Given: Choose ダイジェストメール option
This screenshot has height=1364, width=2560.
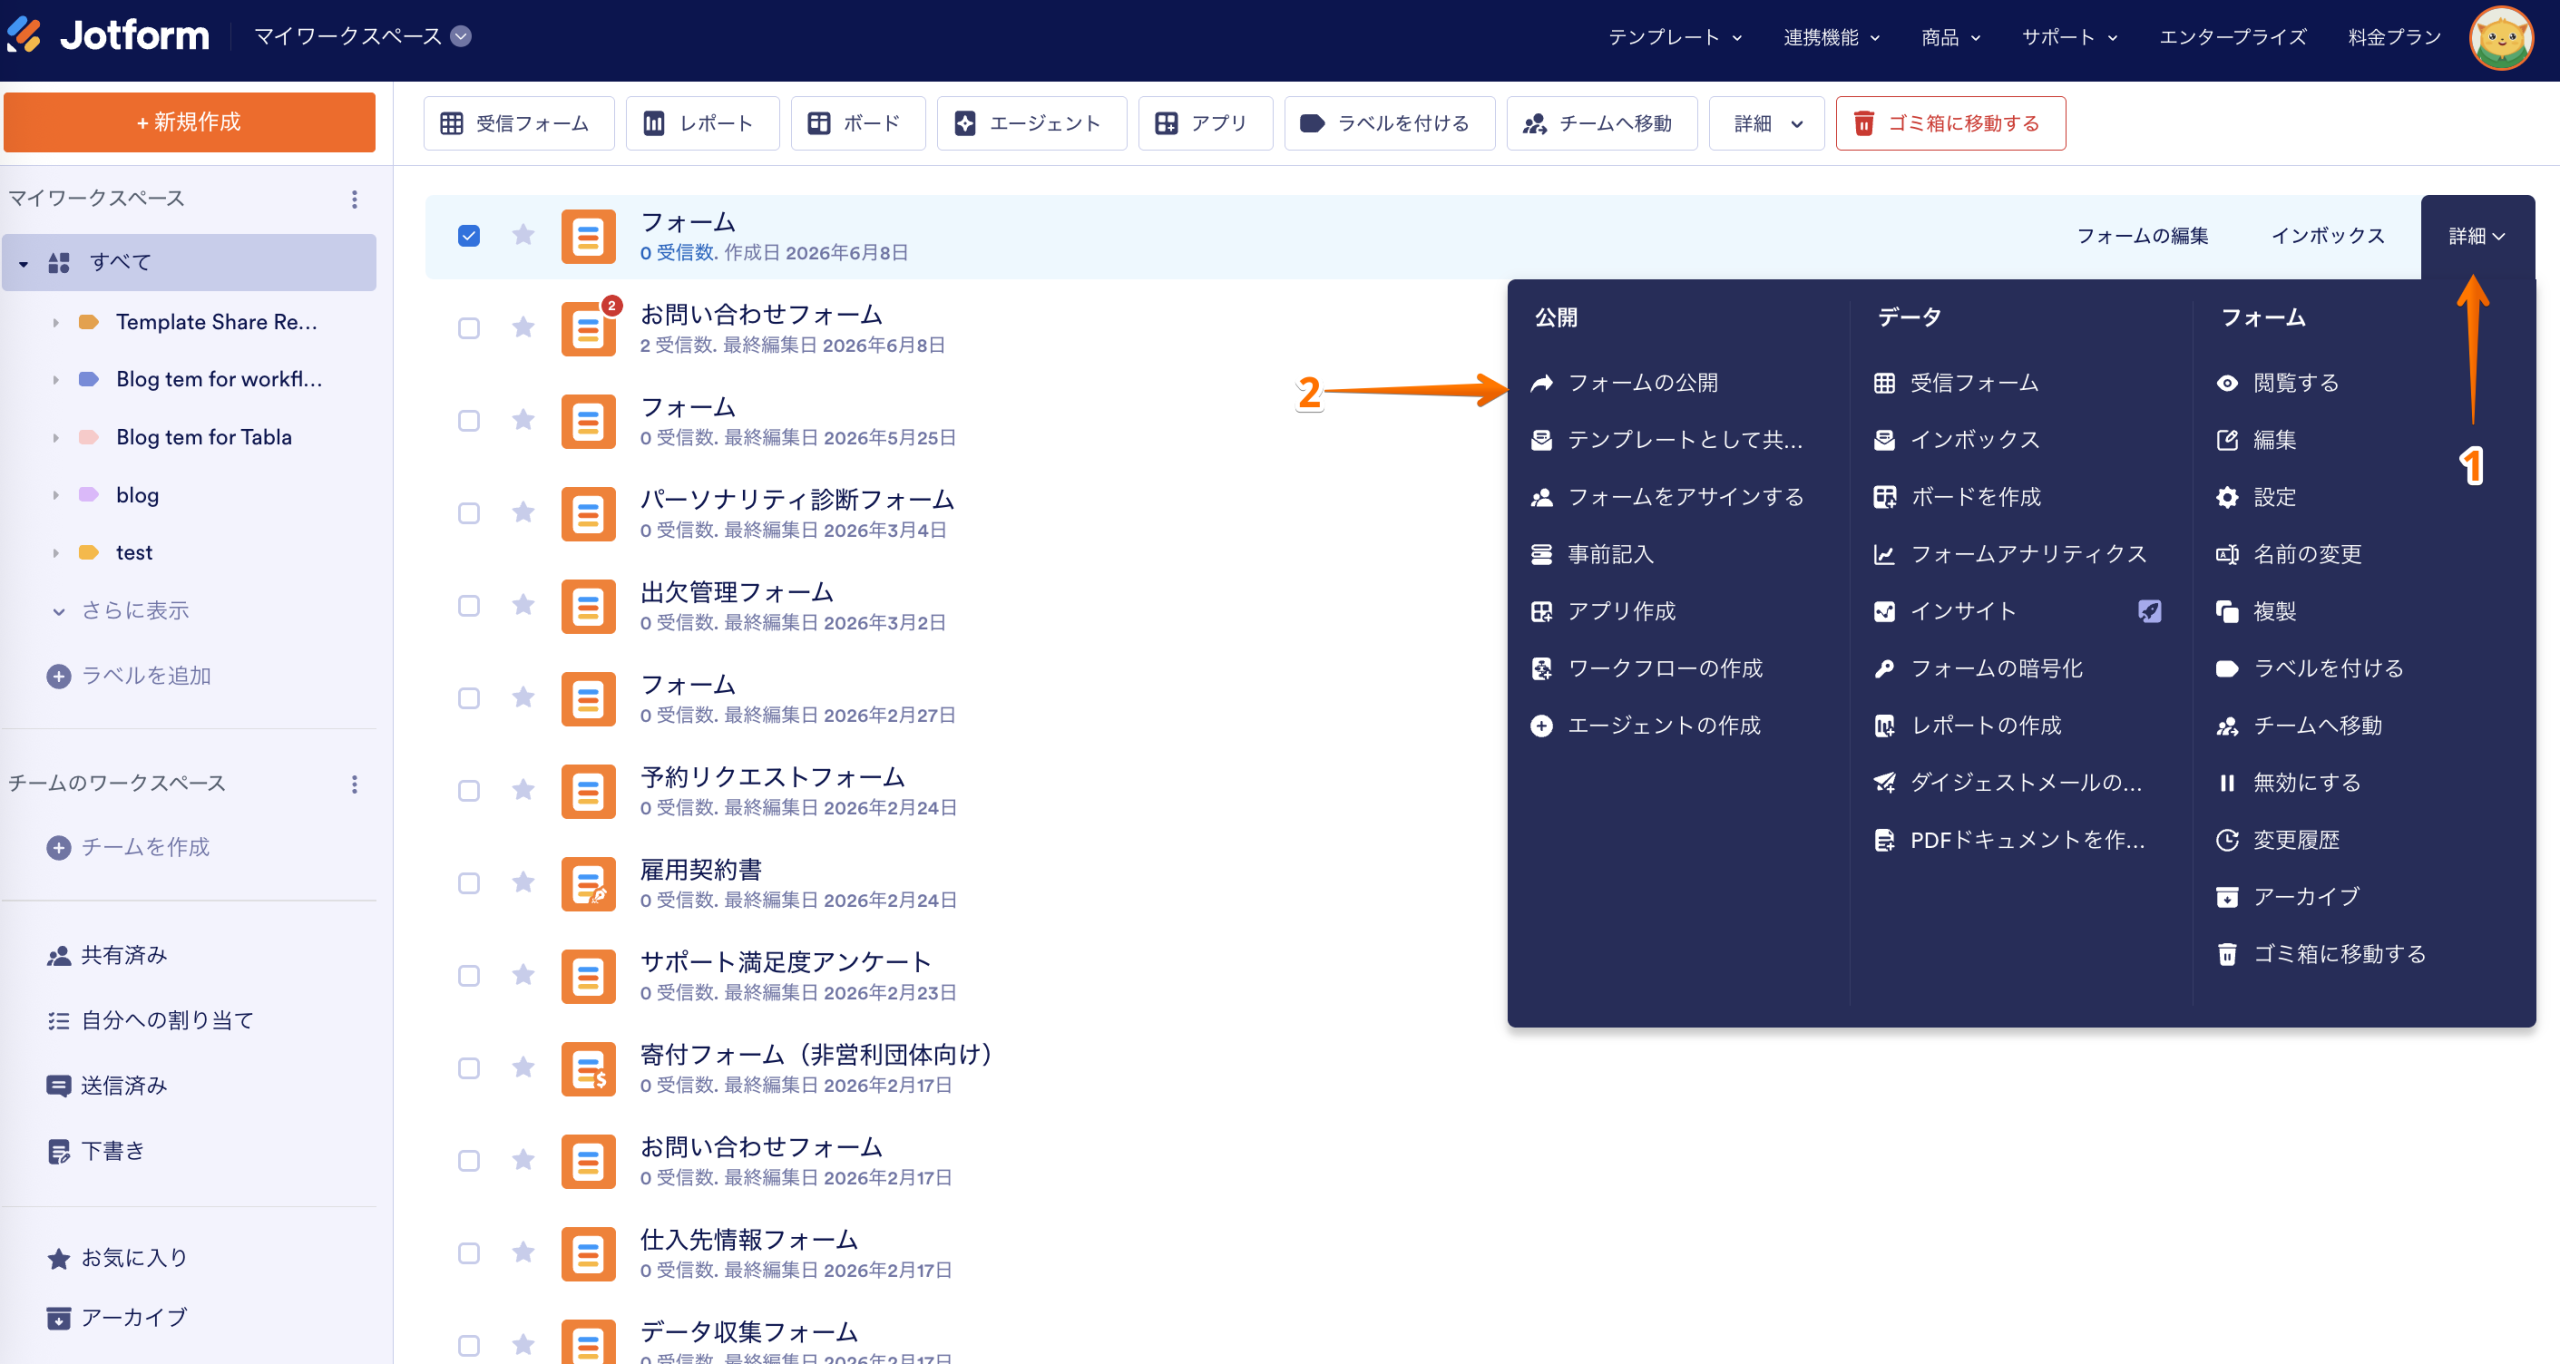Looking at the screenshot, I should (x=2008, y=782).
